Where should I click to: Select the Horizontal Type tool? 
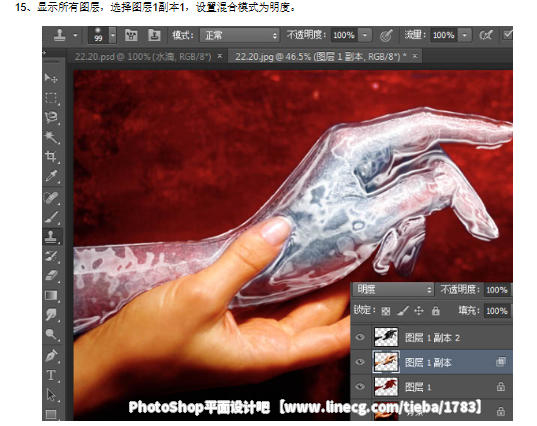click(51, 375)
